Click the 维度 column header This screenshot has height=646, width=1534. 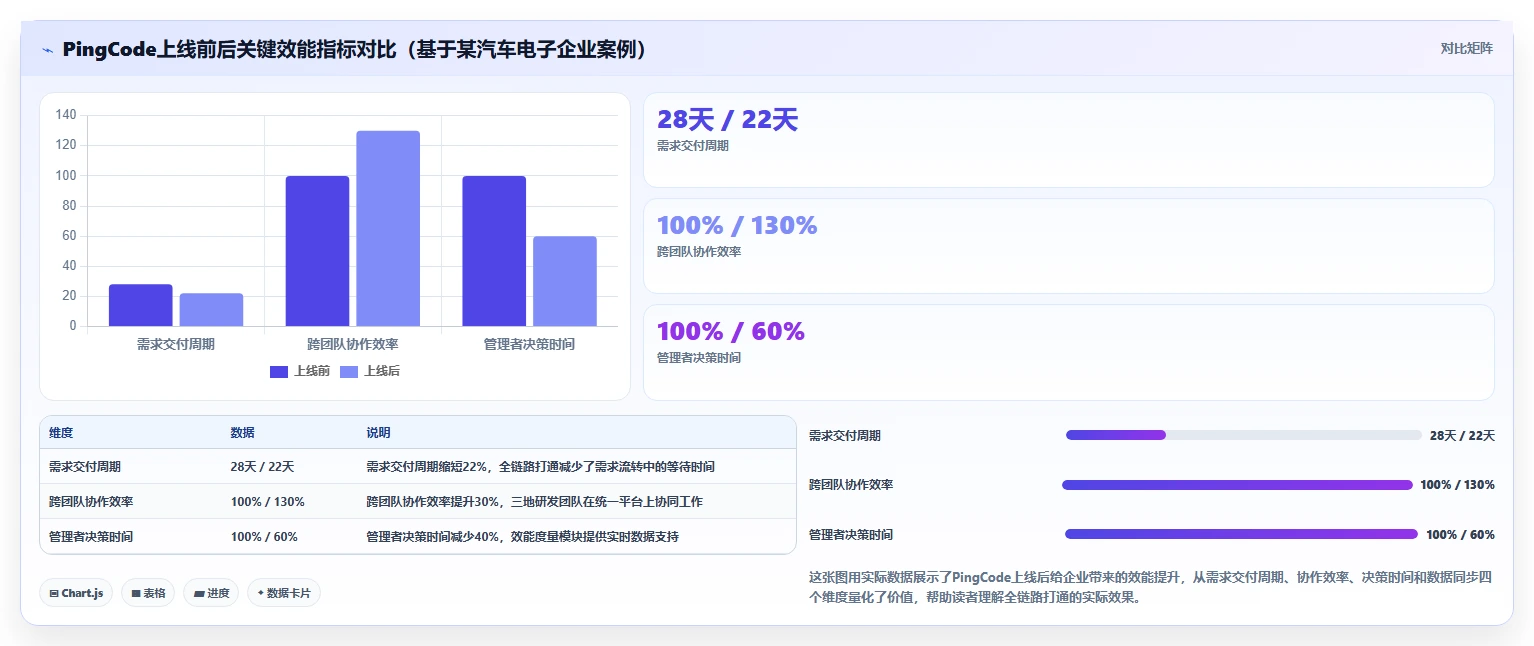61,433
